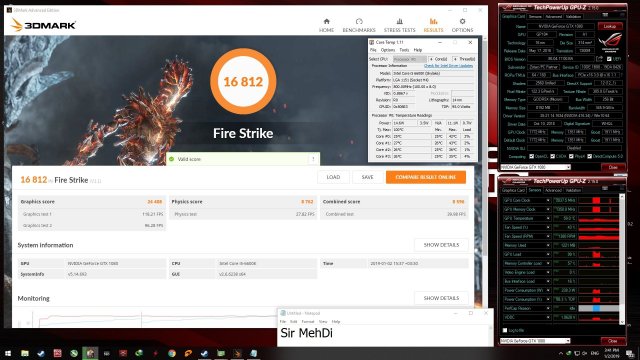Open GPU selector dropdown in GPU-Z Sensors window
Screen dimensions: 640x360
point(535,341)
